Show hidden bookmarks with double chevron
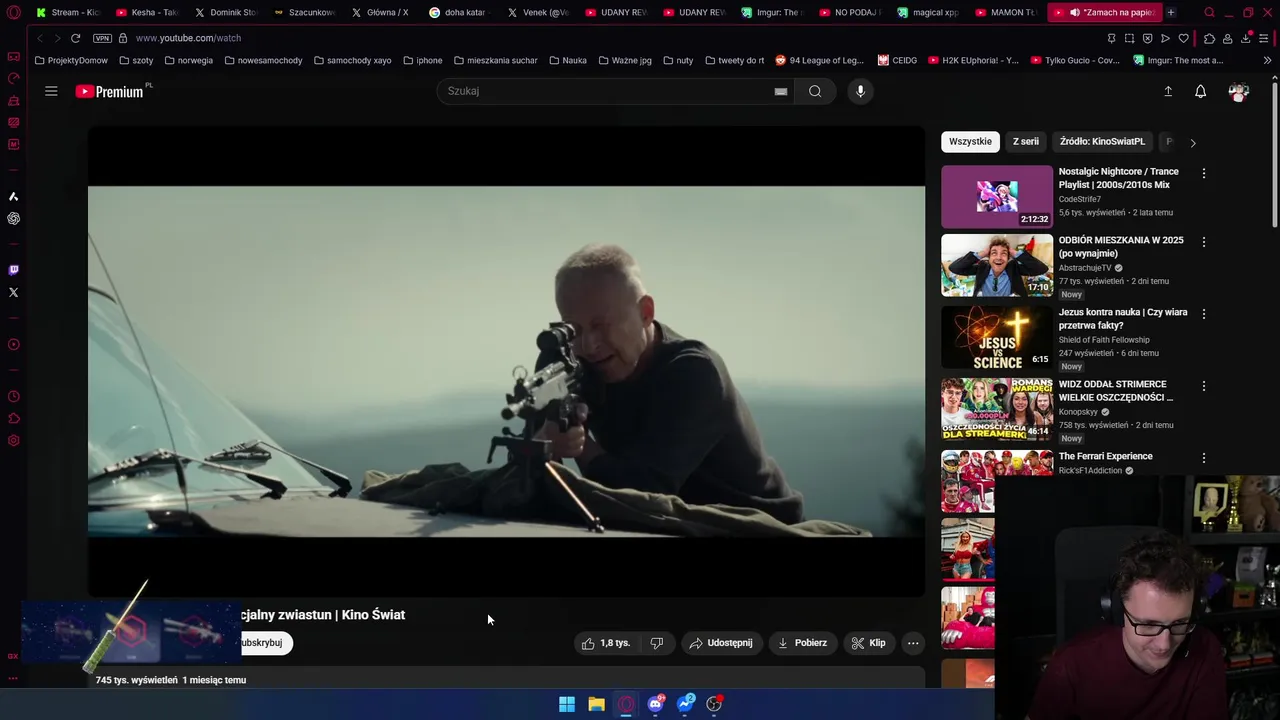Image resolution: width=1280 pixels, height=720 pixels. (x=1267, y=60)
